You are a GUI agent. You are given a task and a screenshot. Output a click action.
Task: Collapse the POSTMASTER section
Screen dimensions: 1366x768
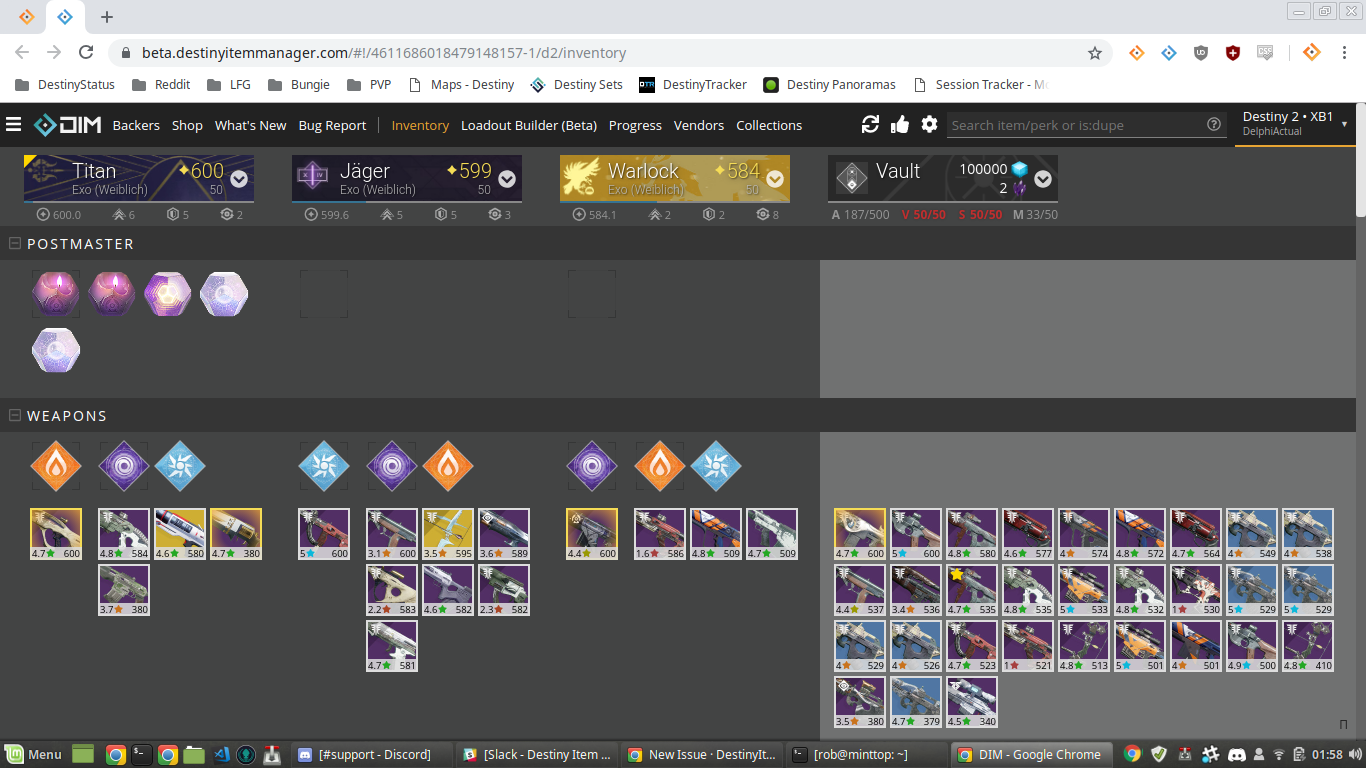point(13,243)
